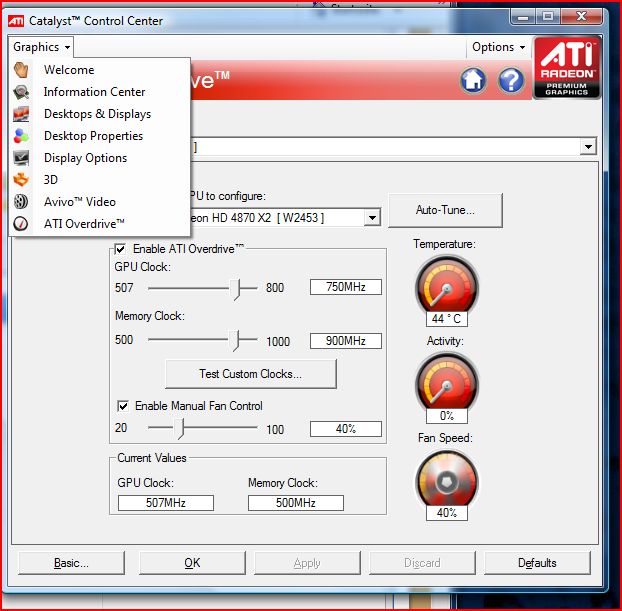
Task: Click the Display Options monitor icon
Action: point(21,158)
